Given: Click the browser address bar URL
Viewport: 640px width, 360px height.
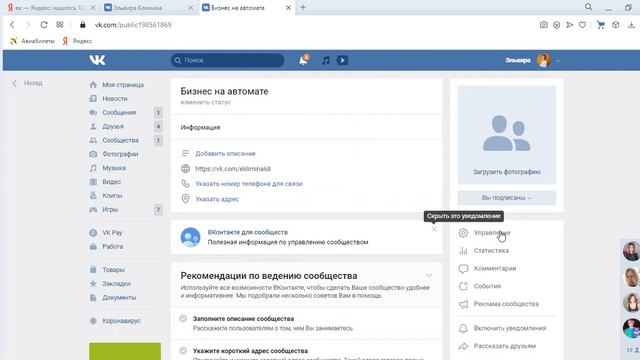Looking at the screenshot, I should [133, 25].
